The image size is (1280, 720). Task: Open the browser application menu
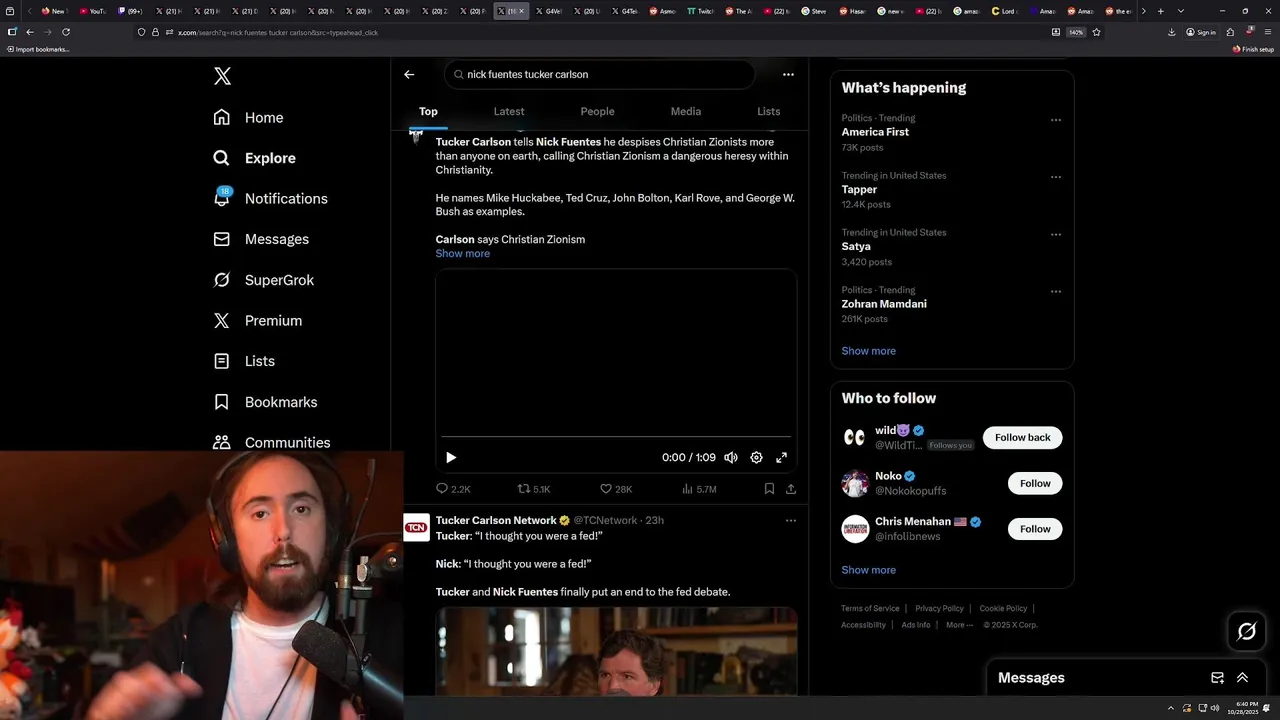pos(1268,32)
